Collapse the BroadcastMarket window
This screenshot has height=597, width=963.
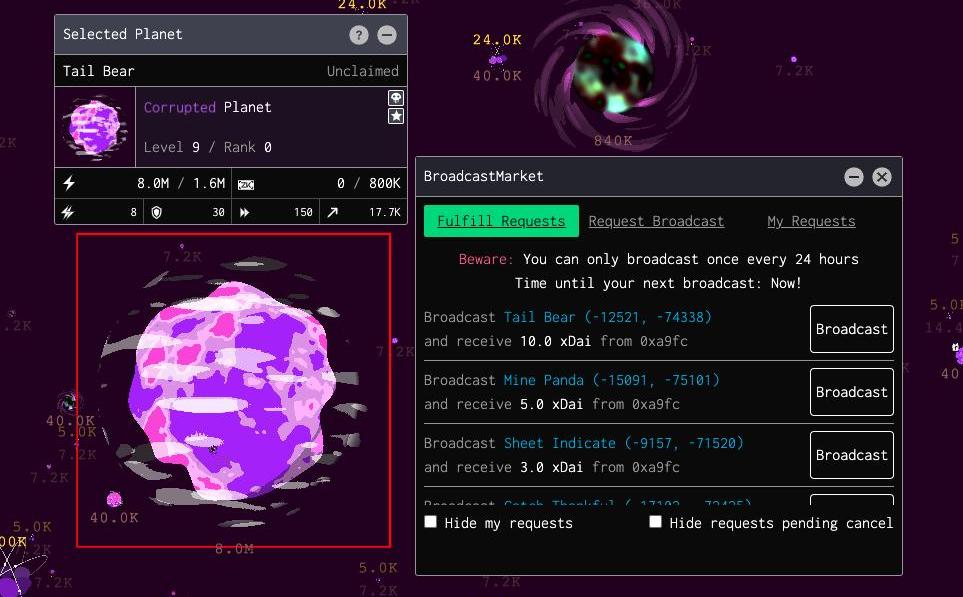click(x=853, y=177)
